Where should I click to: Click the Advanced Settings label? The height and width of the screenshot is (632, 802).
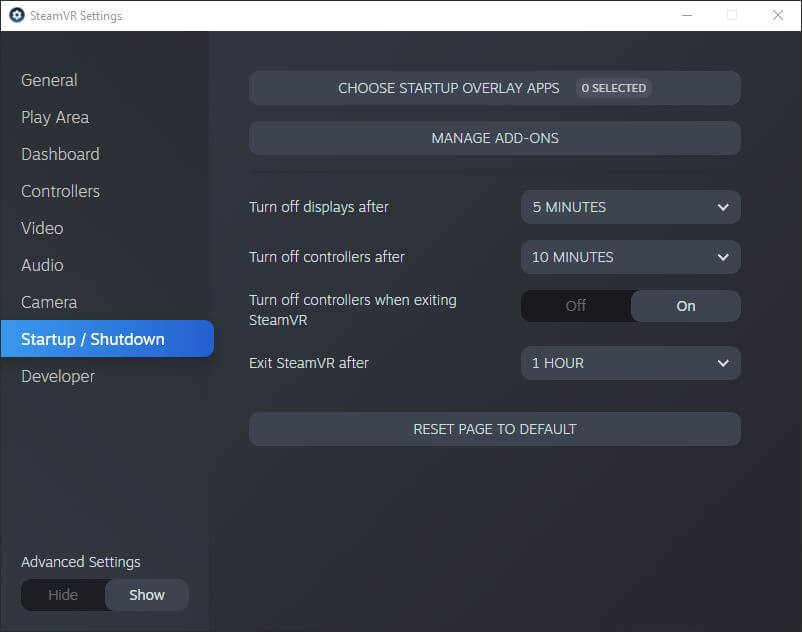(x=81, y=562)
